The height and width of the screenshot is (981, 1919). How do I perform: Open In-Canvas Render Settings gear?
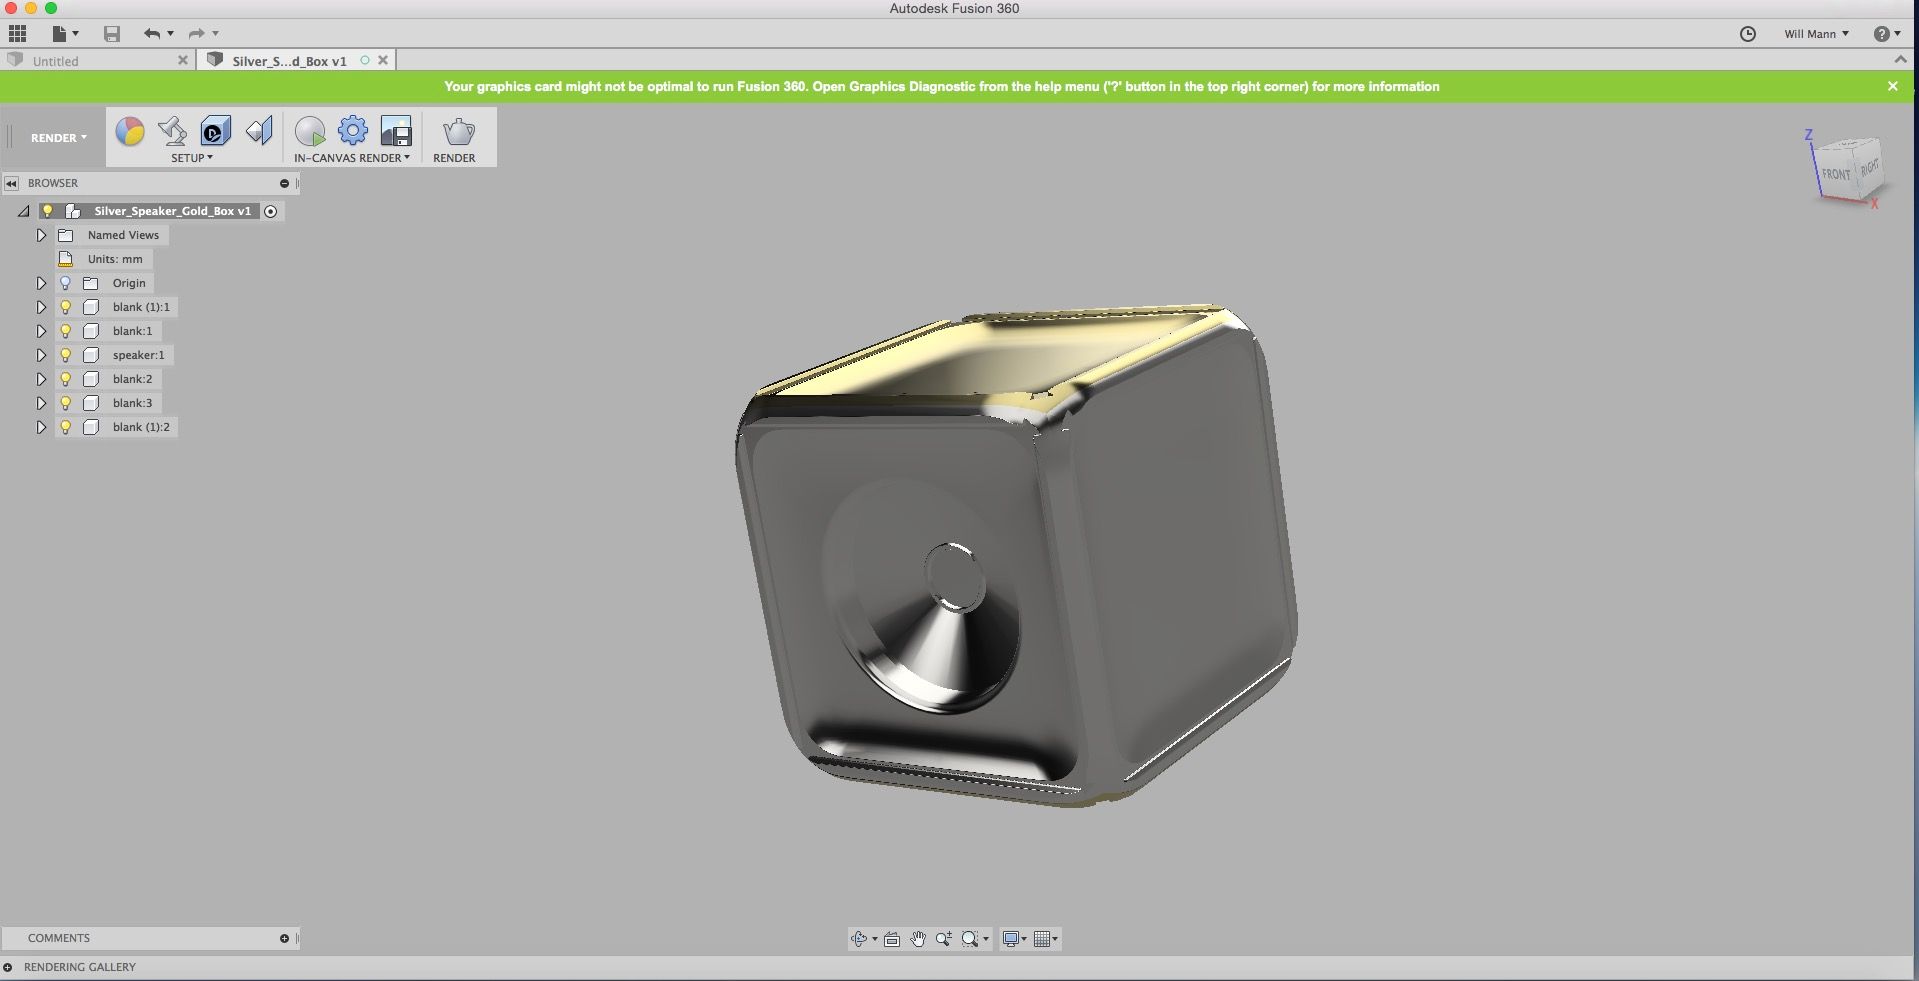(352, 131)
